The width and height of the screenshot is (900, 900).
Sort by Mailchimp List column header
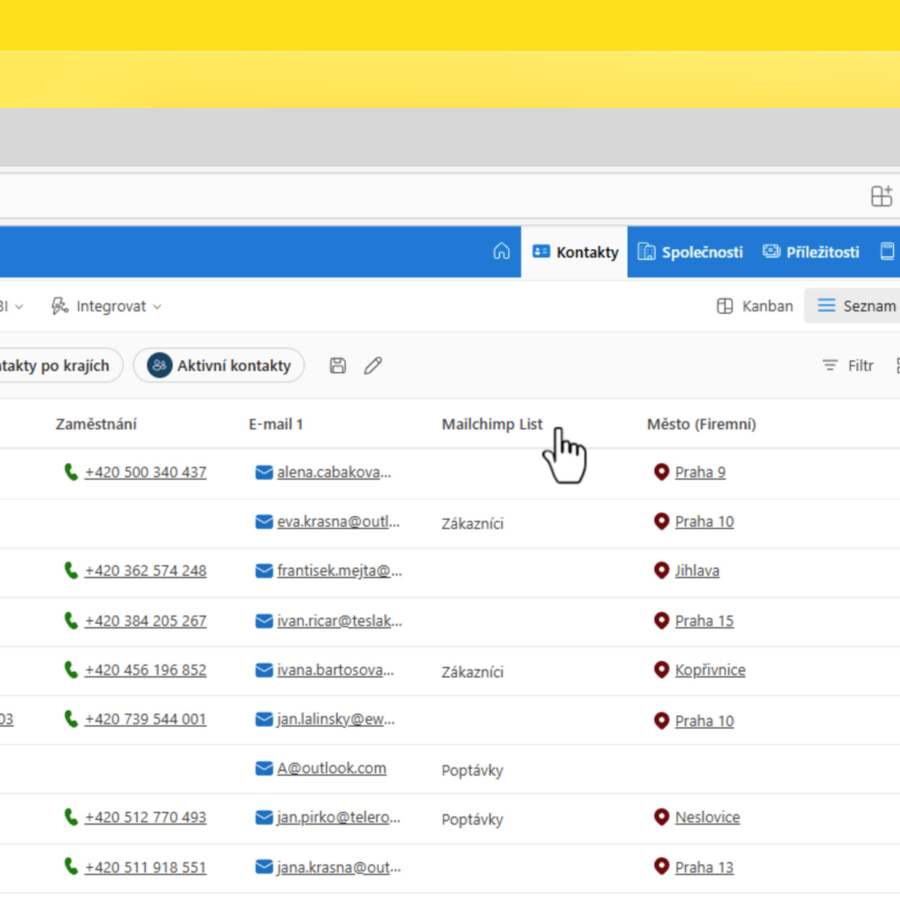492,424
